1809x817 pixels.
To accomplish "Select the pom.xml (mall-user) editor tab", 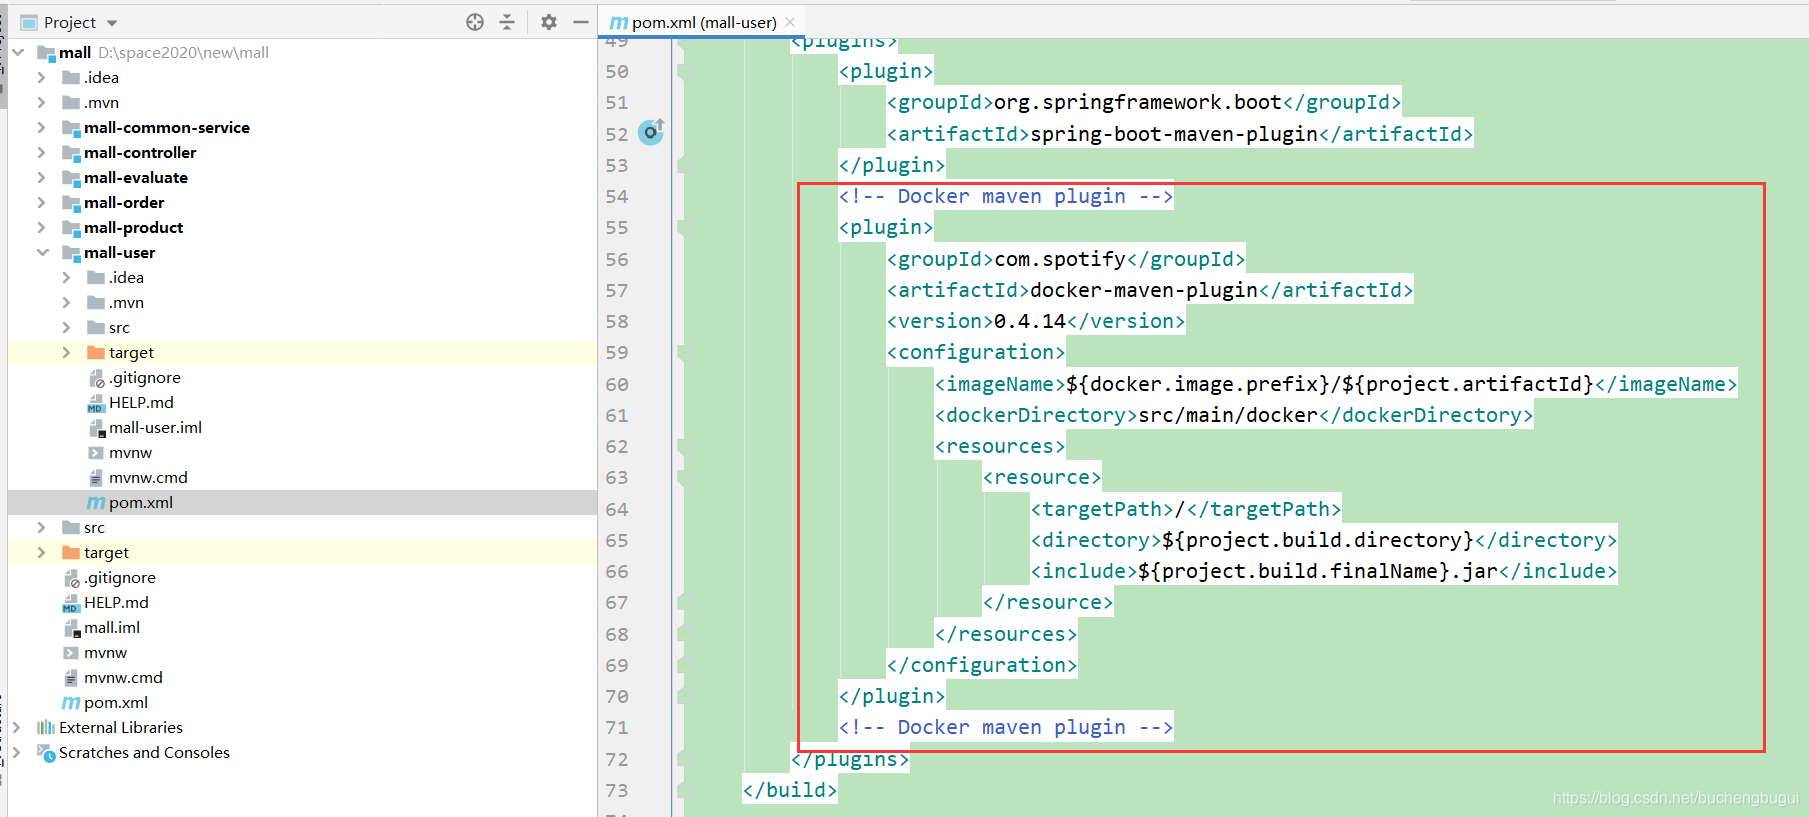I will pyautogui.click(x=702, y=22).
